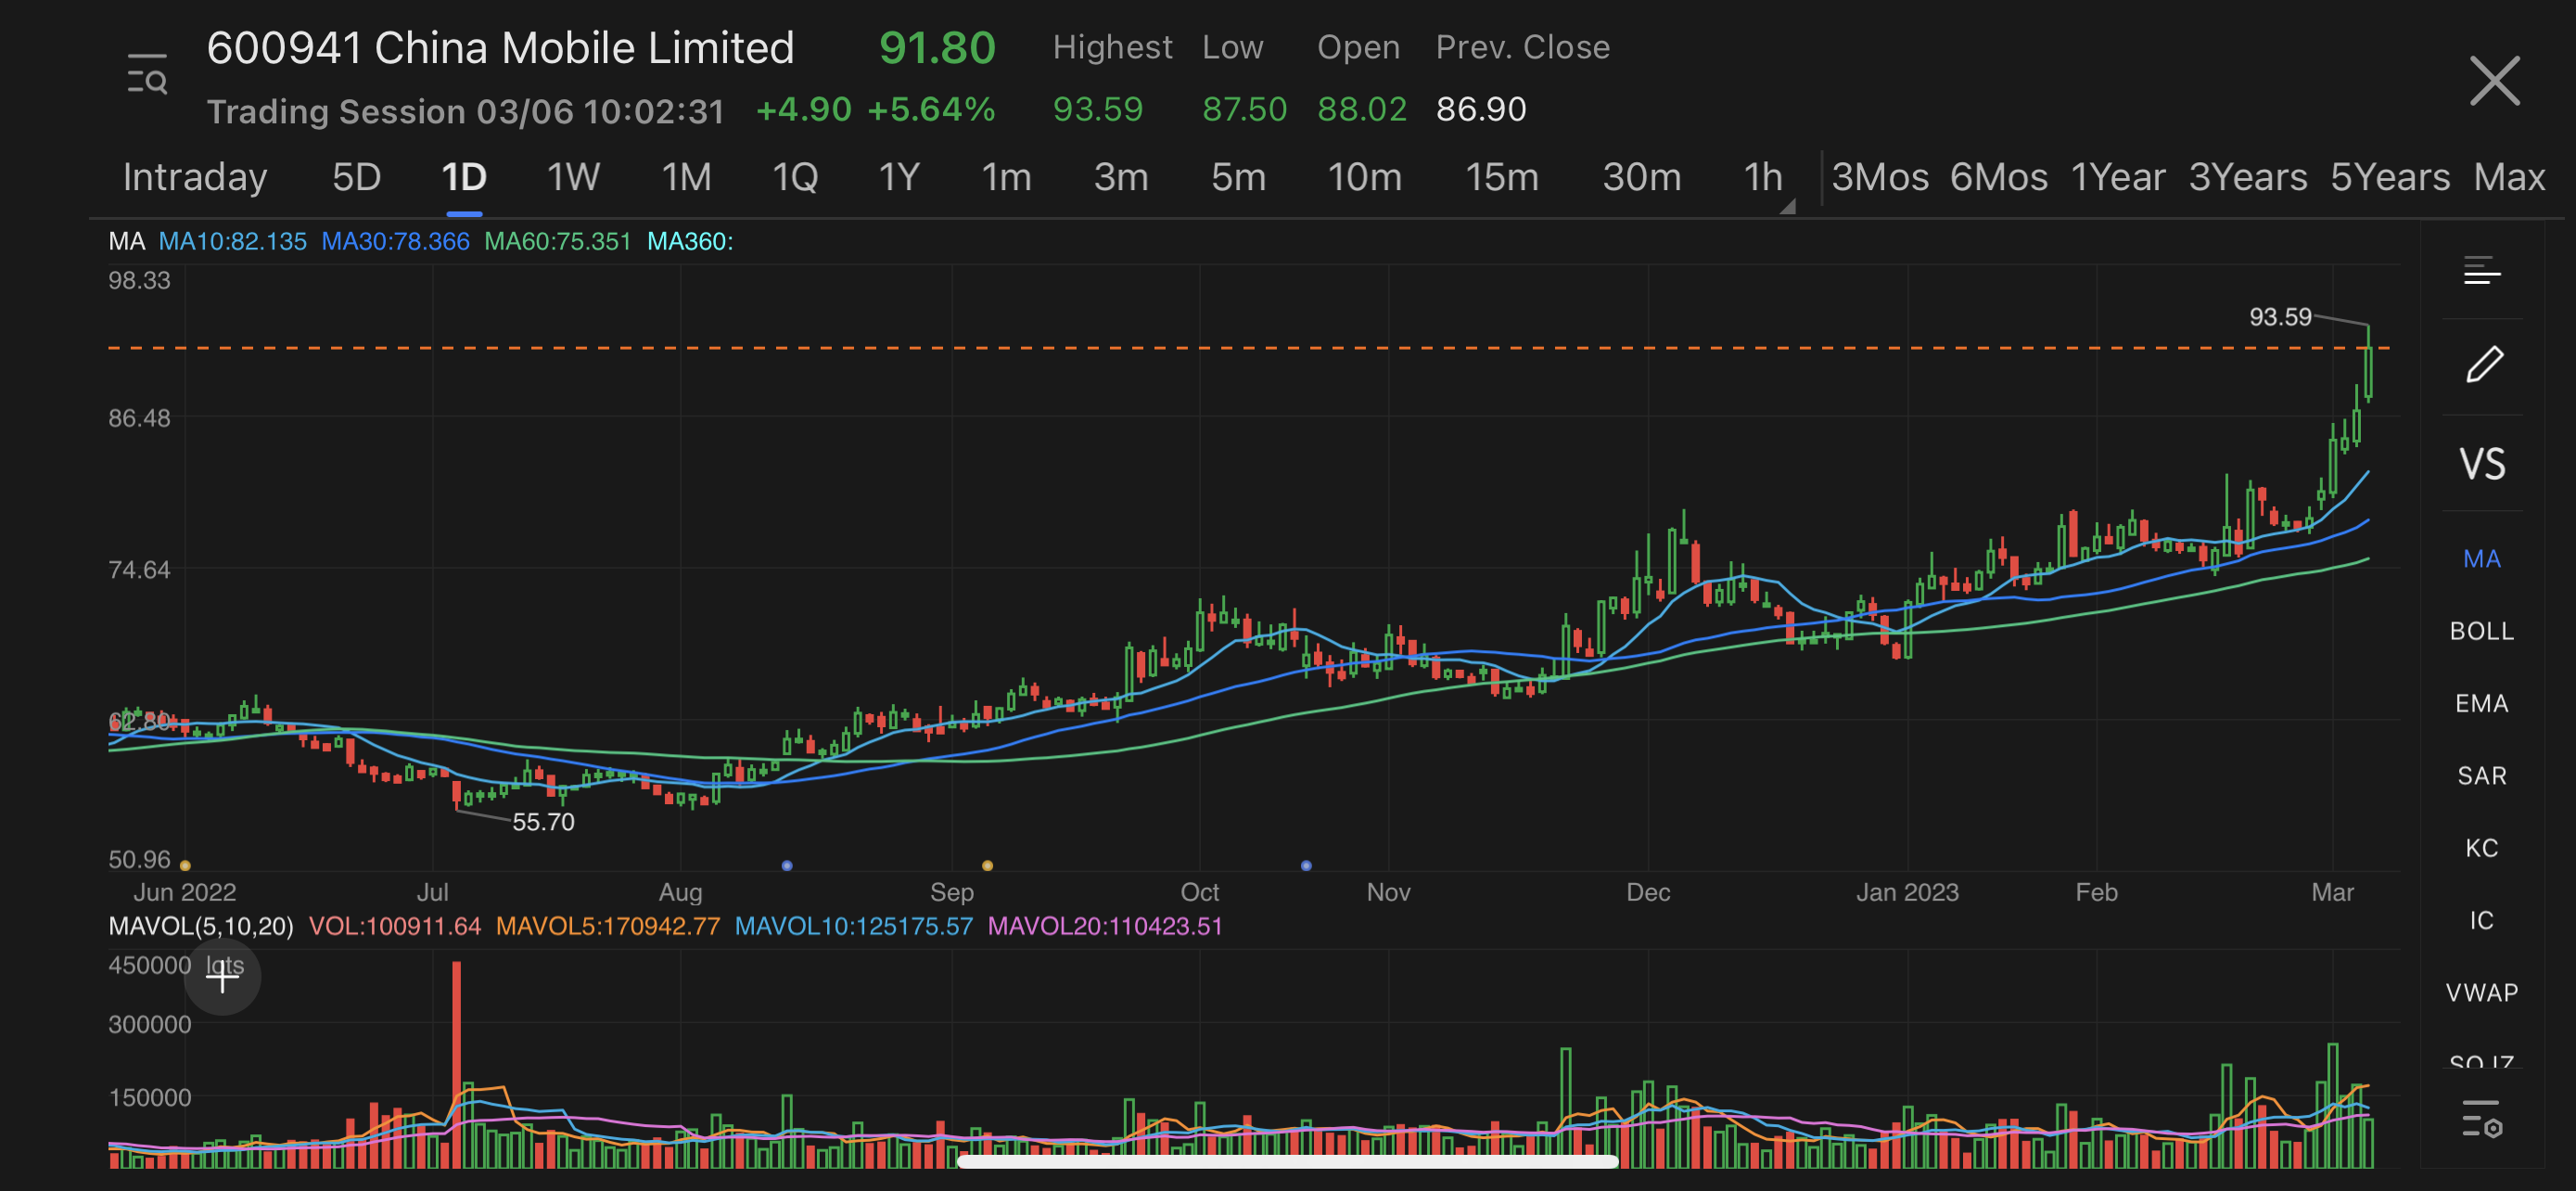This screenshot has height=1191, width=2576.
Task: Select the 5Years time range
Action: click(x=2389, y=177)
